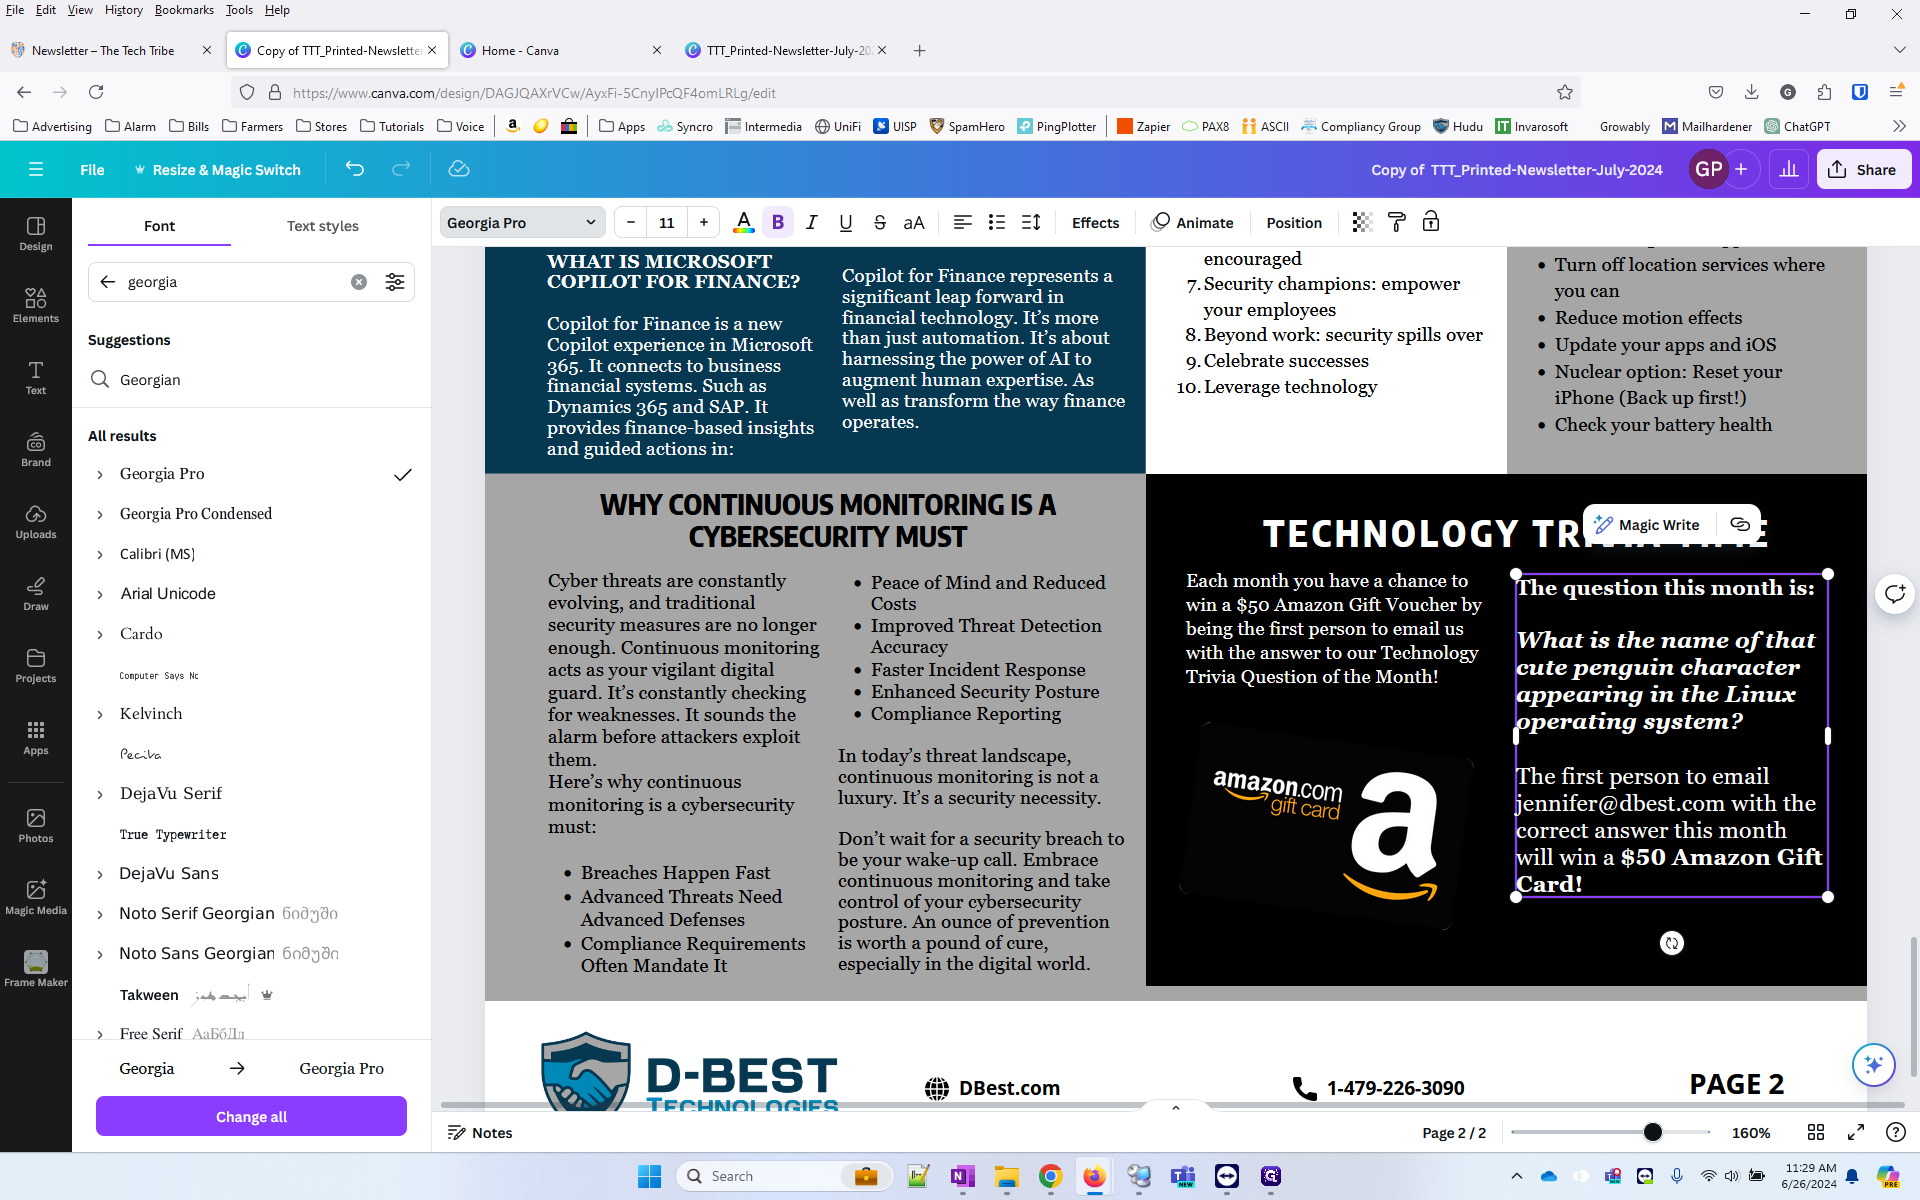Toggle italic formatting
Image resolution: width=1920 pixels, height=1200 pixels.
click(x=812, y=222)
